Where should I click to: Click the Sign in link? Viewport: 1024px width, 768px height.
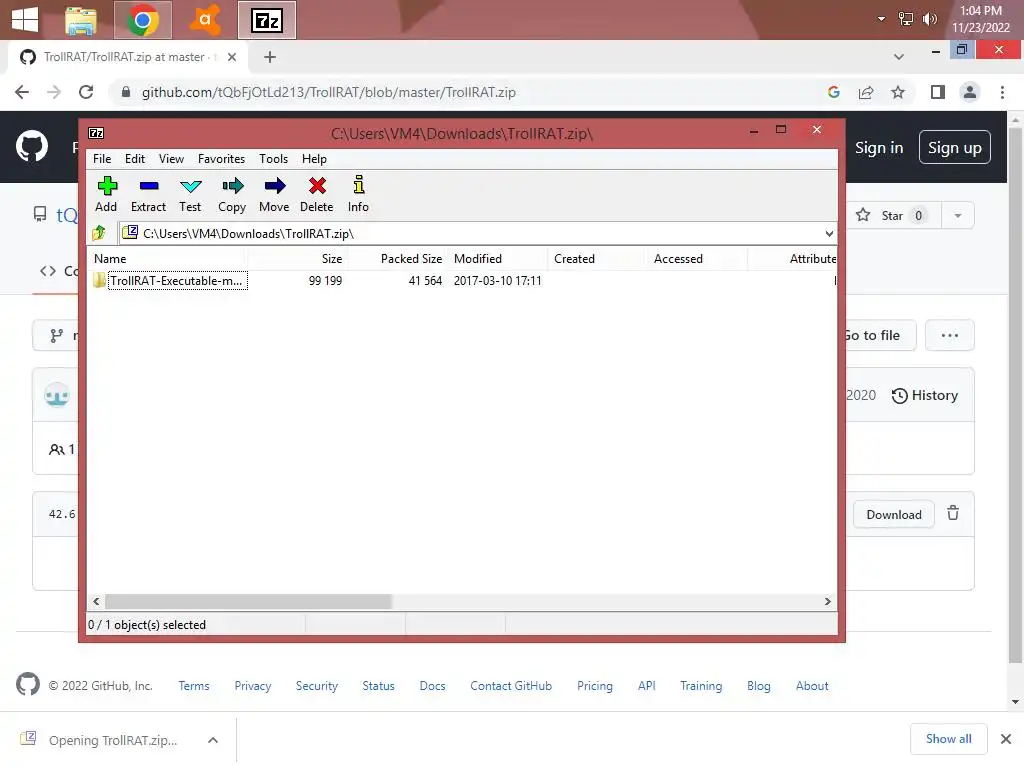pos(879,148)
